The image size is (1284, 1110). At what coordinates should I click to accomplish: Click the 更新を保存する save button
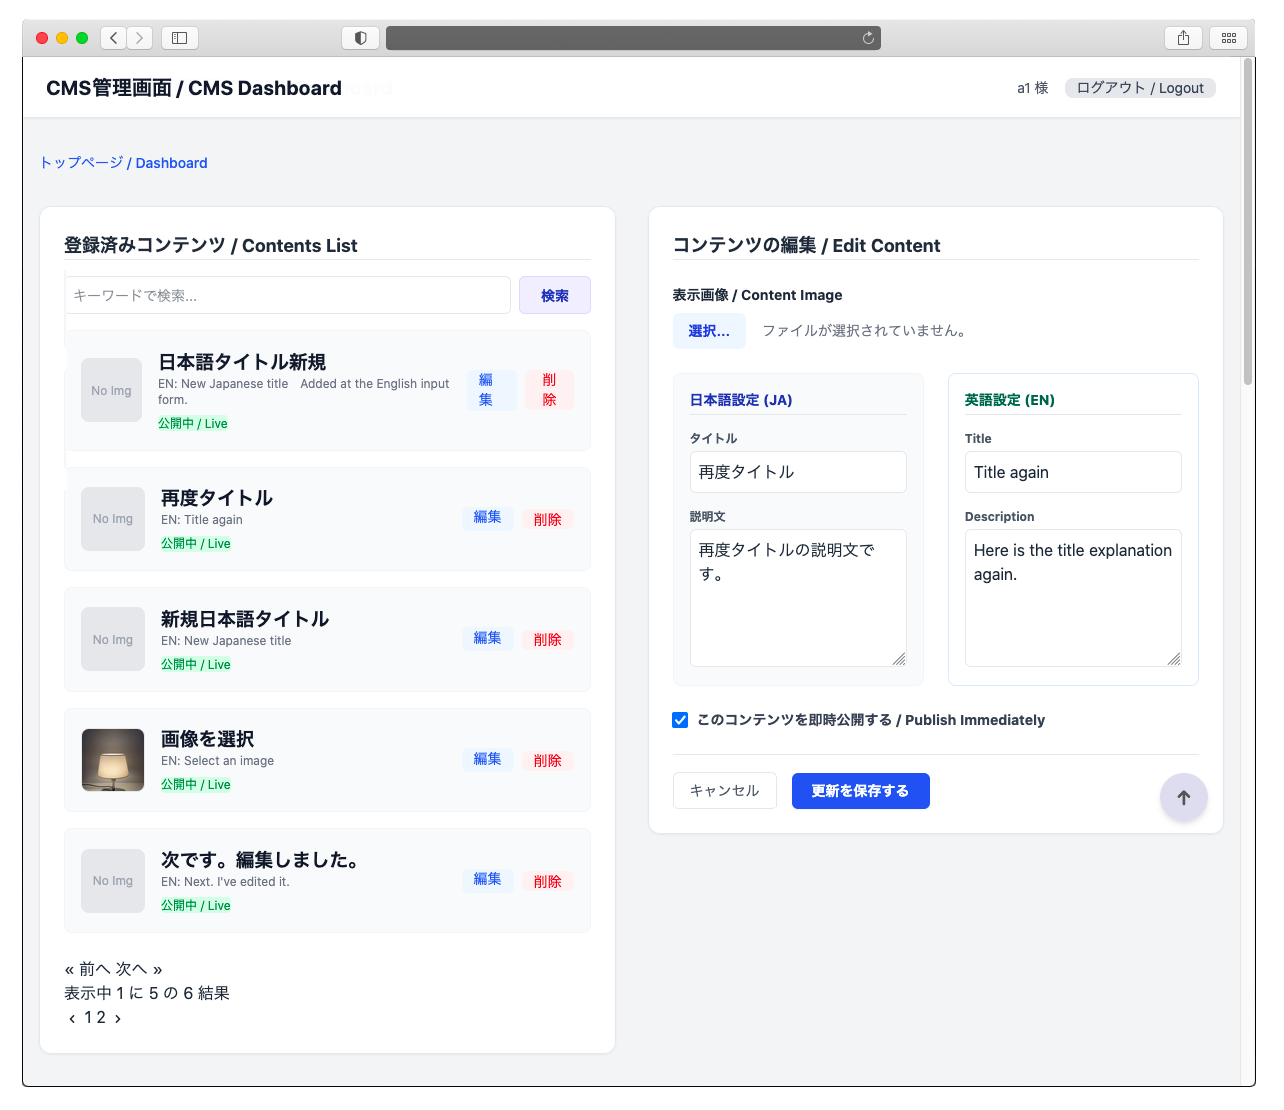[x=861, y=791]
